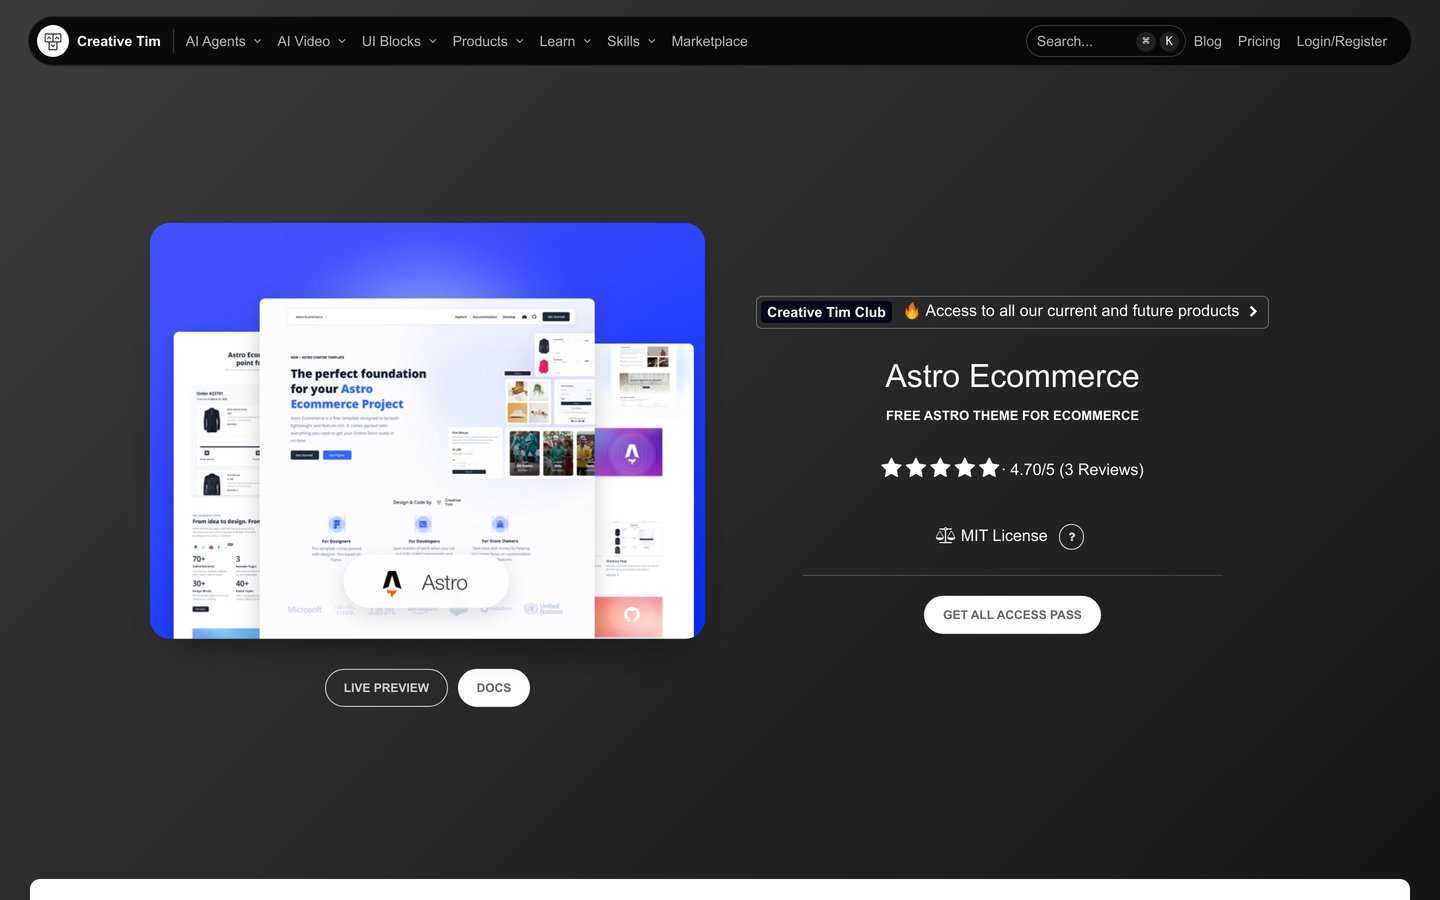Click the chevron arrow on club banner
The width and height of the screenshot is (1440, 900).
pyautogui.click(x=1253, y=312)
